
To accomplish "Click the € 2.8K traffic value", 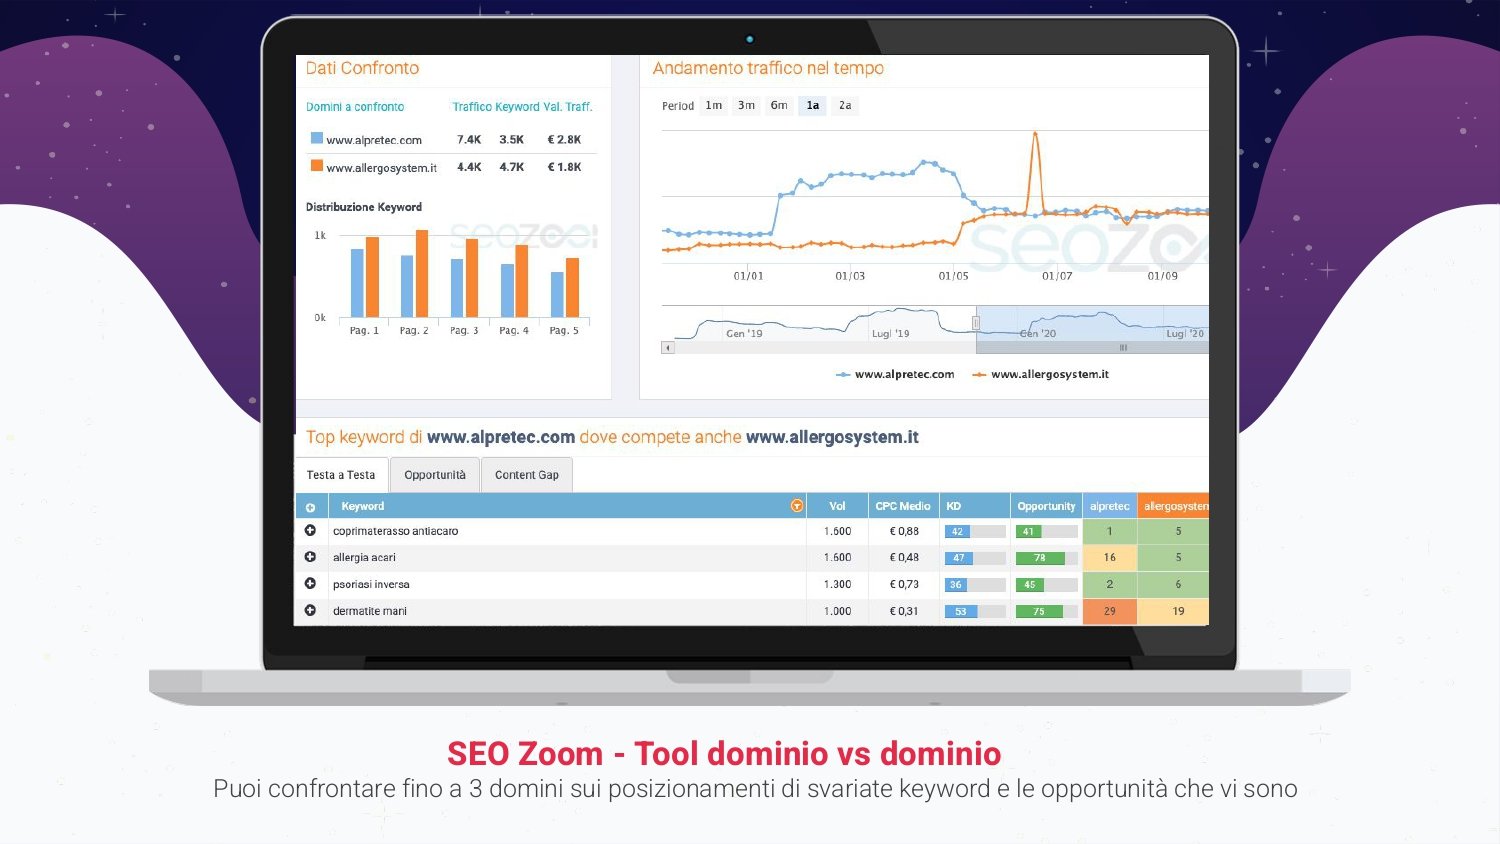I will [x=564, y=140].
